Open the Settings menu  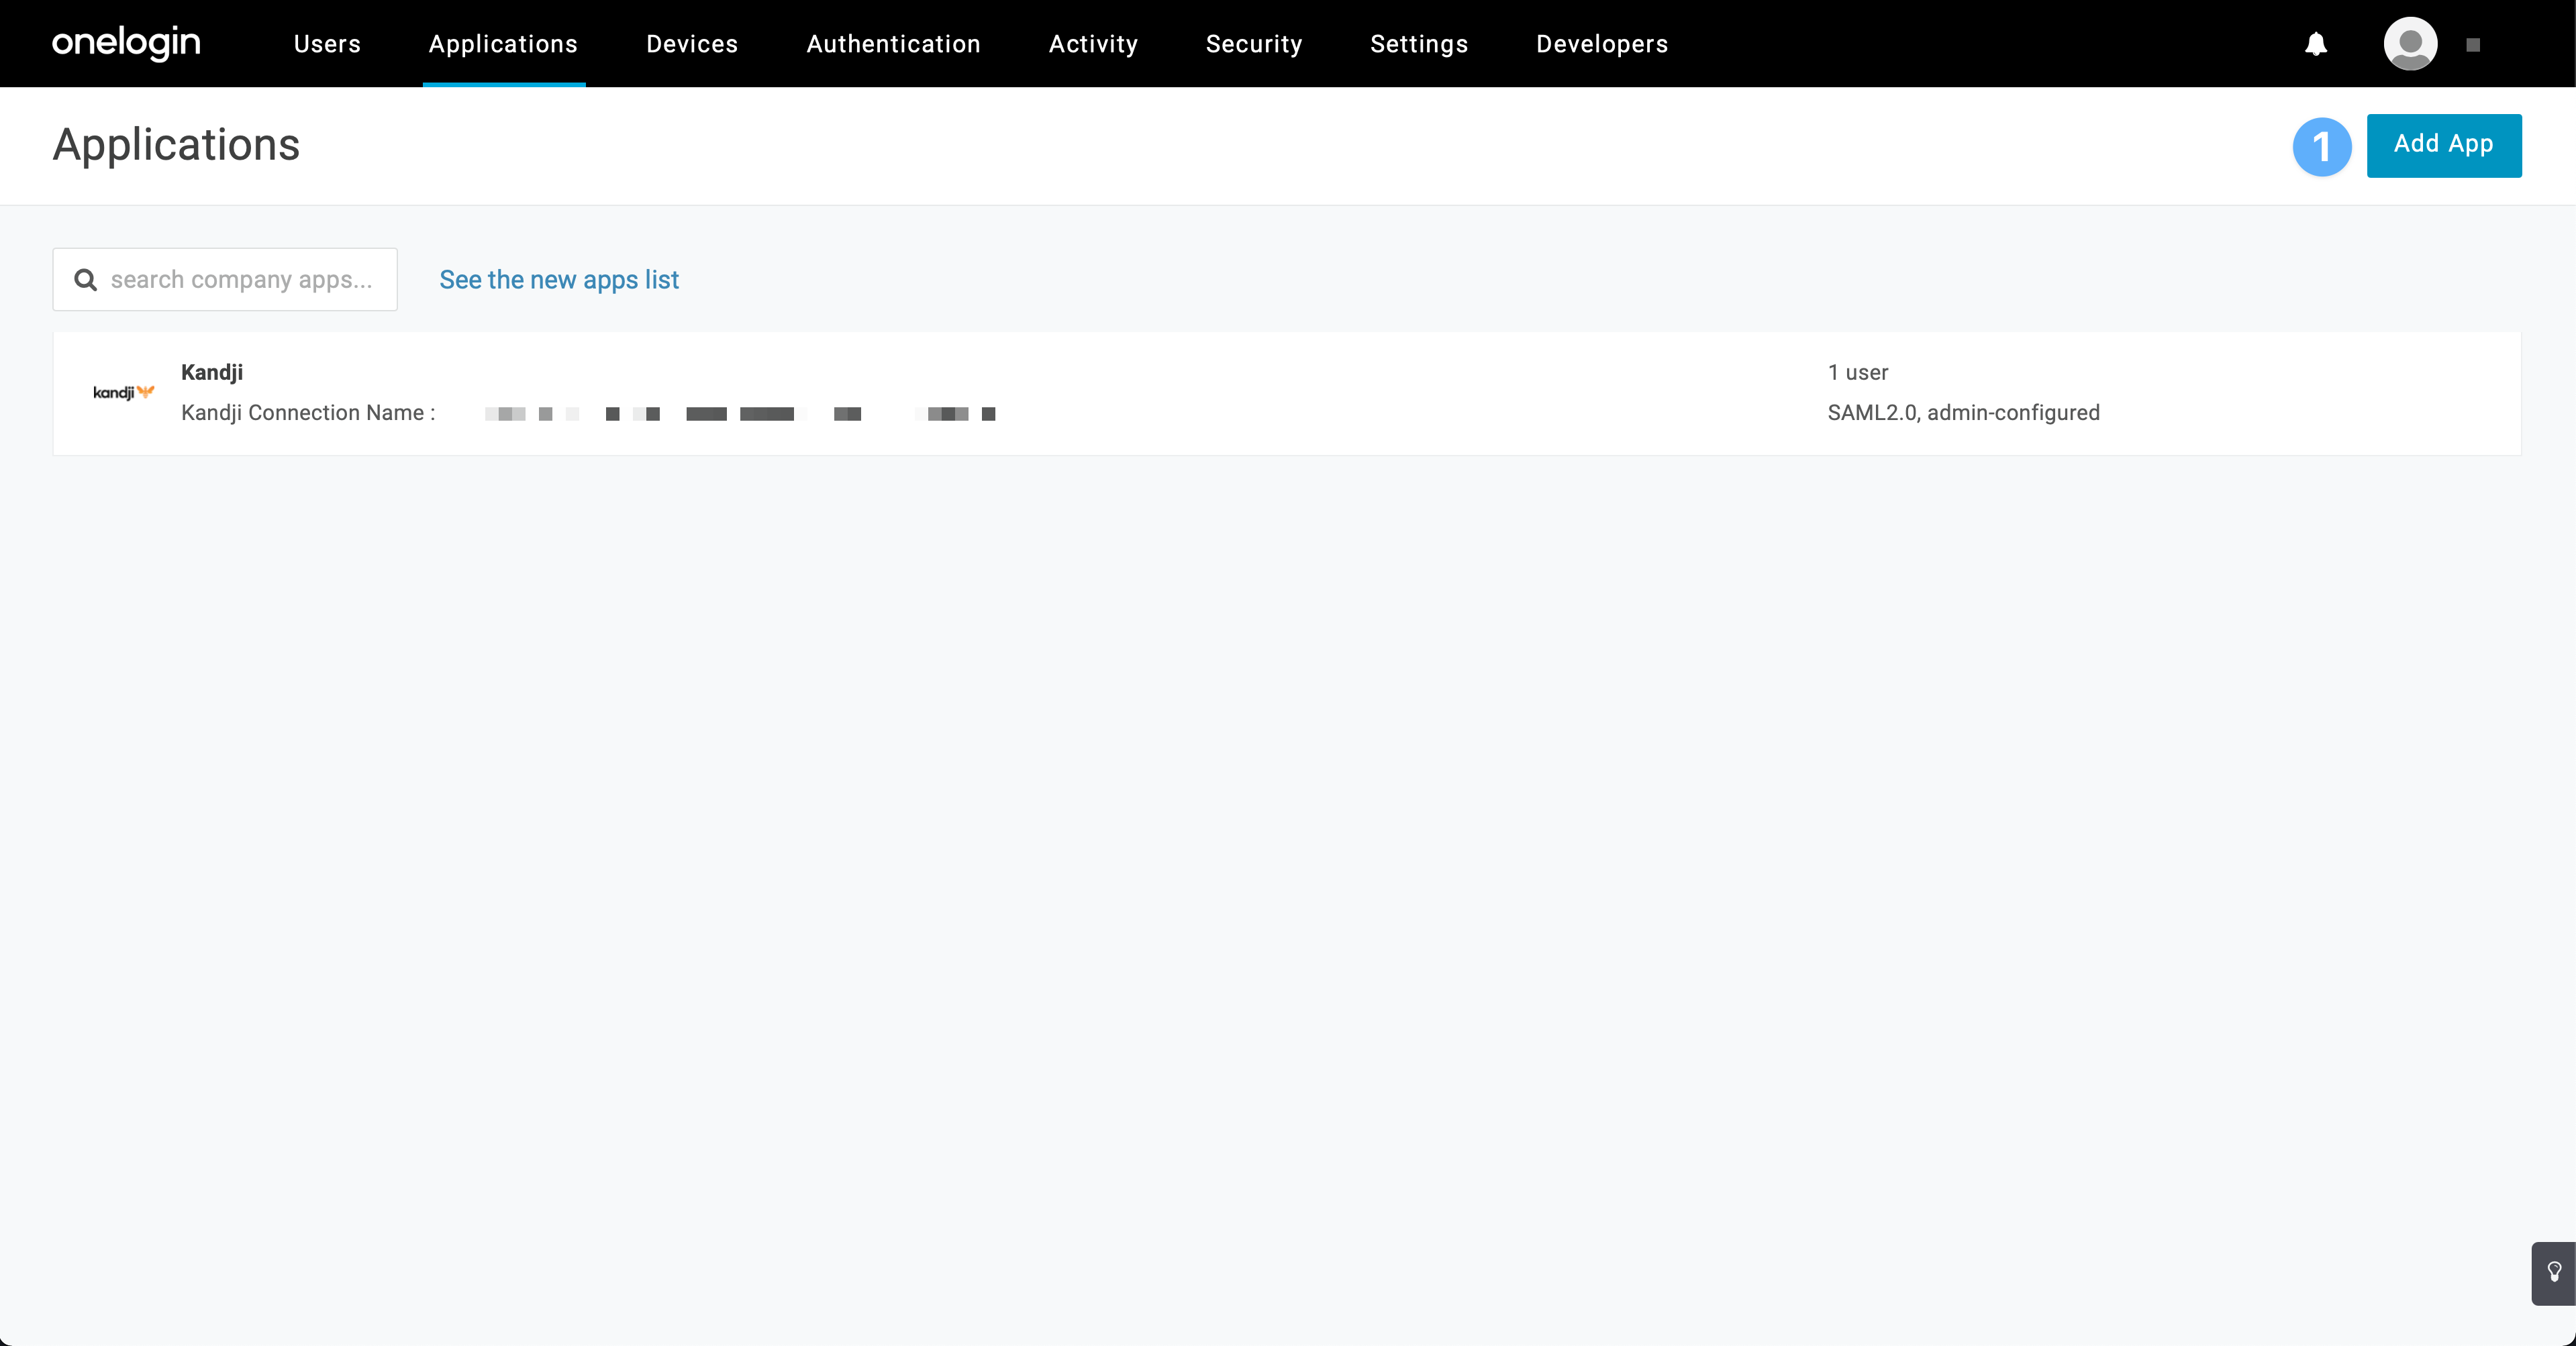coord(1419,44)
